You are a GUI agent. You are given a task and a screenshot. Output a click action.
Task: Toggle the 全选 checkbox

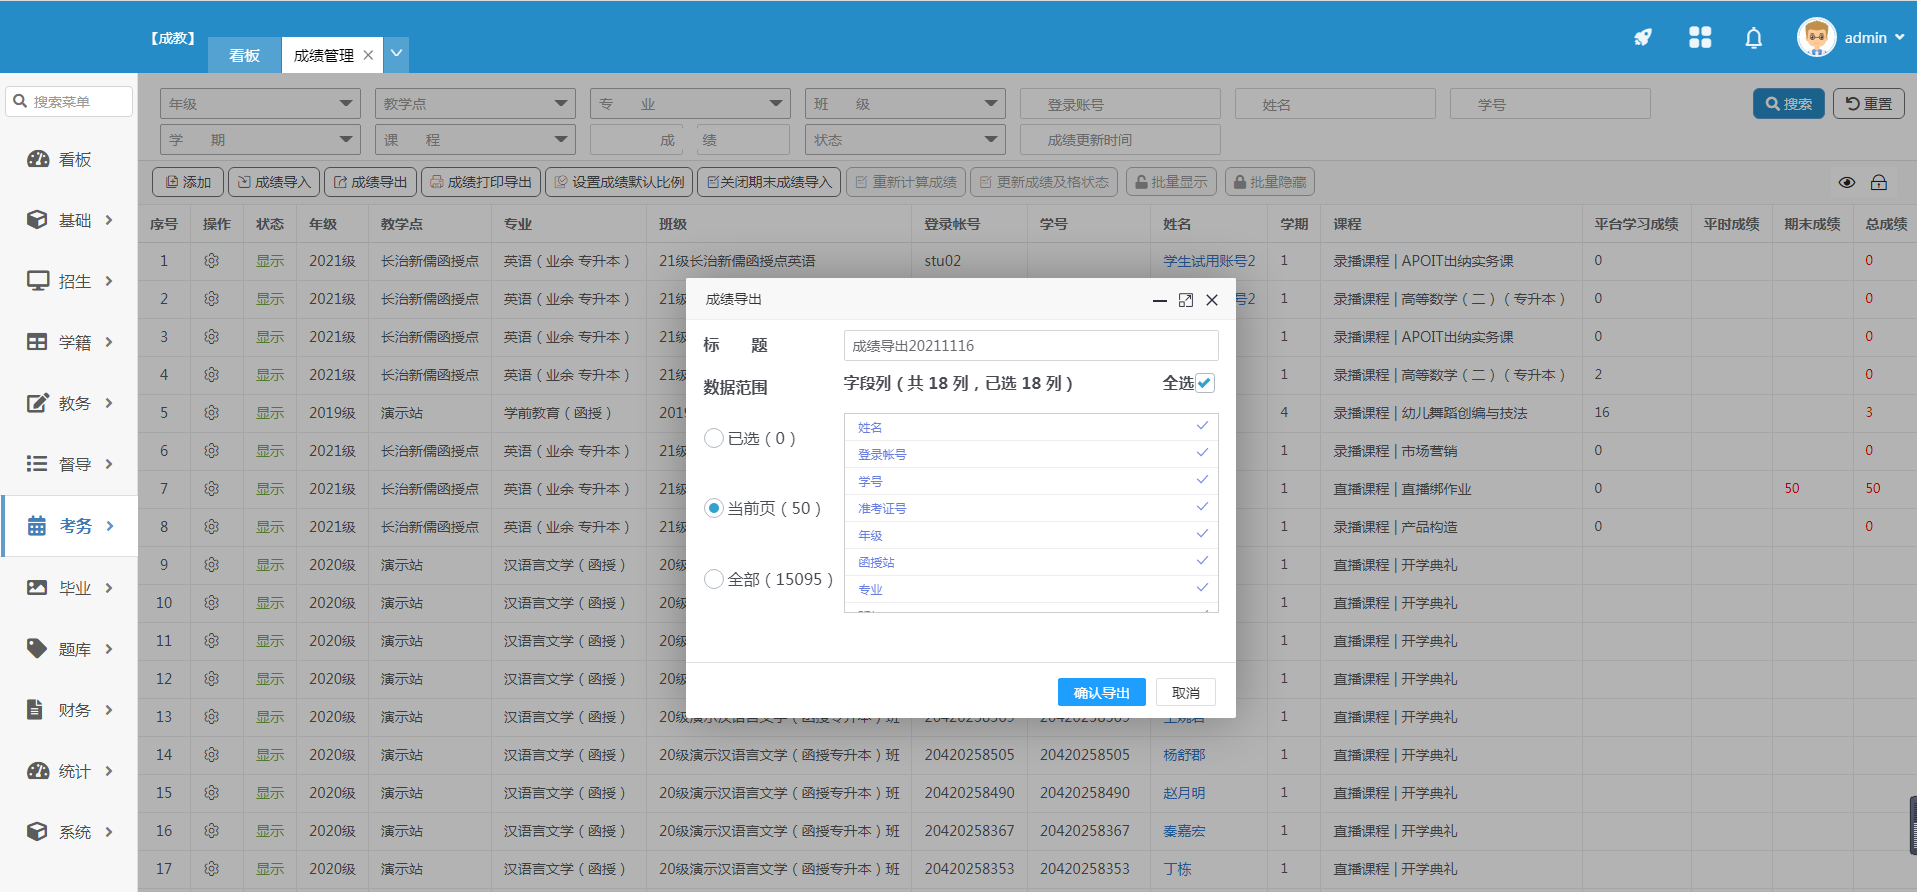(1205, 383)
